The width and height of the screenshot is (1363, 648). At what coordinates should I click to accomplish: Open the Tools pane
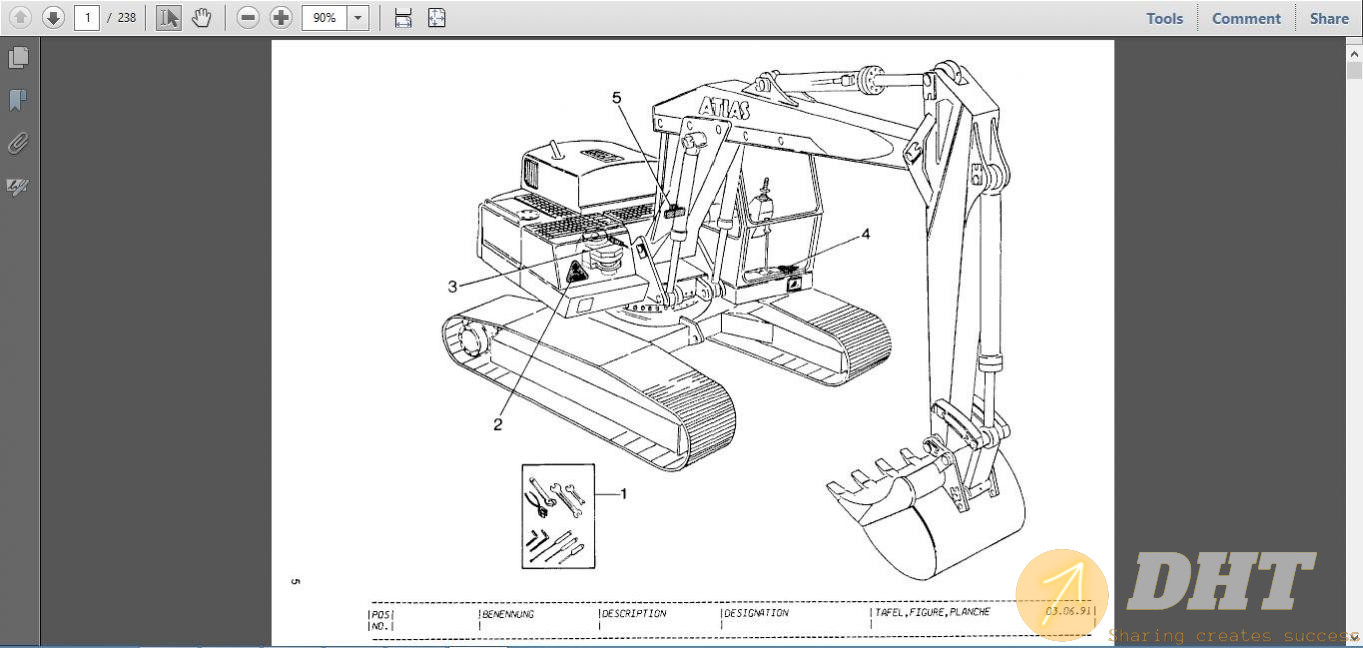[1164, 18]
